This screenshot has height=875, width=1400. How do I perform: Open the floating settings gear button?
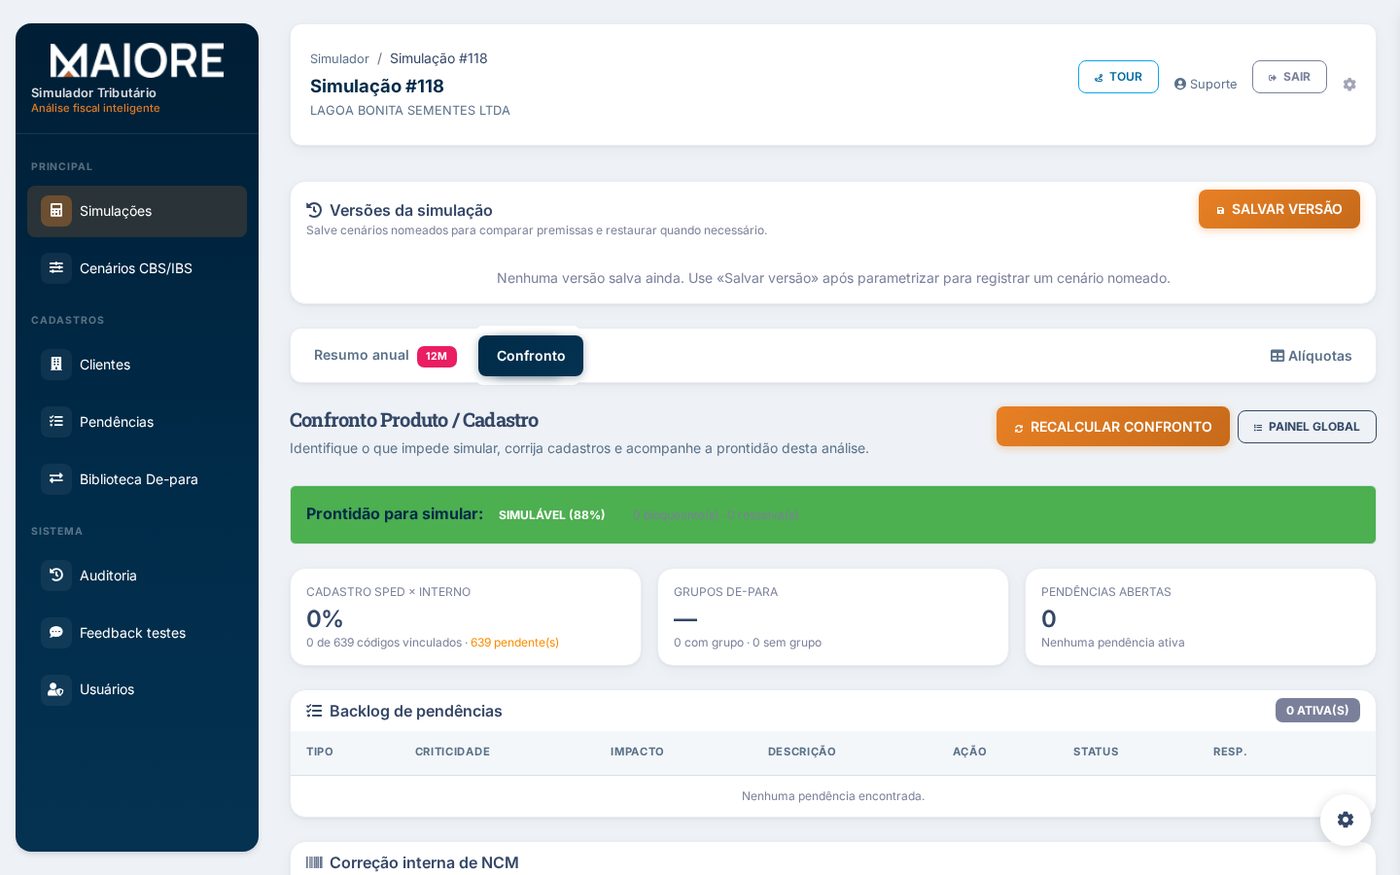tap(1345, 820)
